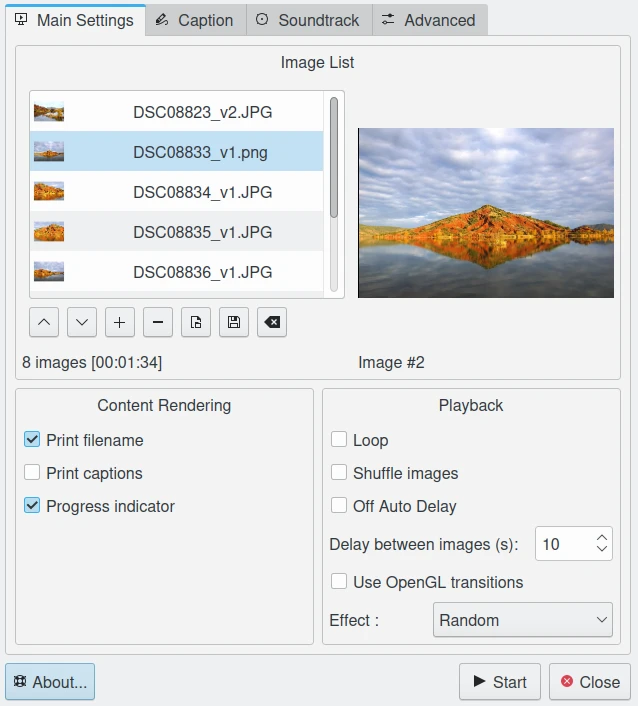This screenshot has width=638, height=706.
Task: Add images with the plus button
Action: [x=119, y=322]
